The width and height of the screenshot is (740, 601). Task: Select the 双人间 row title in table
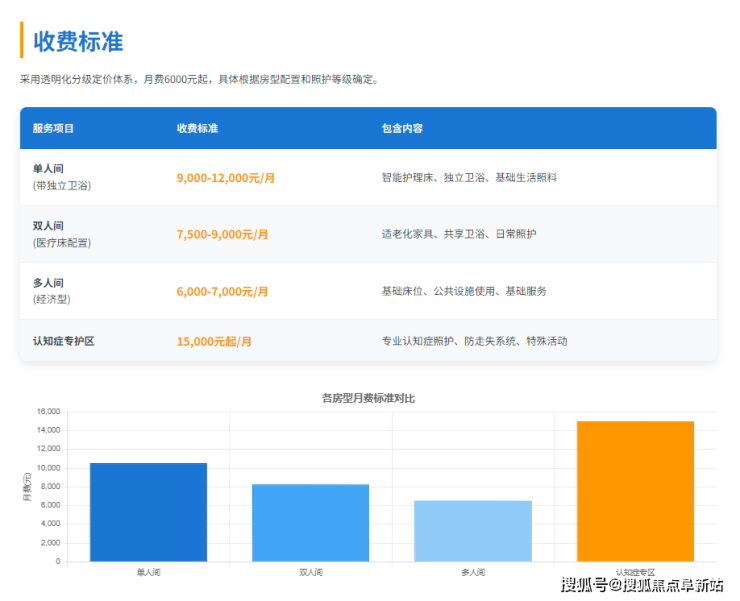[48, 225]
